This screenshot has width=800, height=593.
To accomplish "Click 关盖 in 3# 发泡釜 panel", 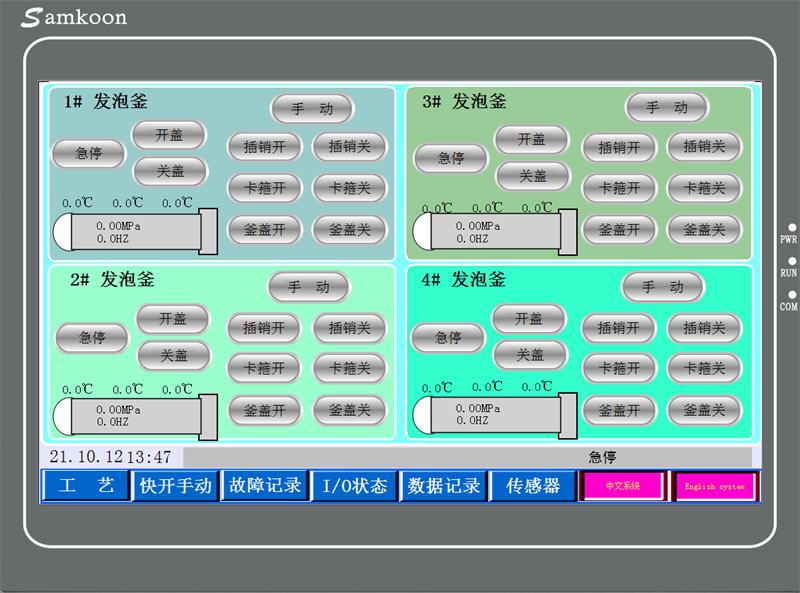I will point(533,176).
